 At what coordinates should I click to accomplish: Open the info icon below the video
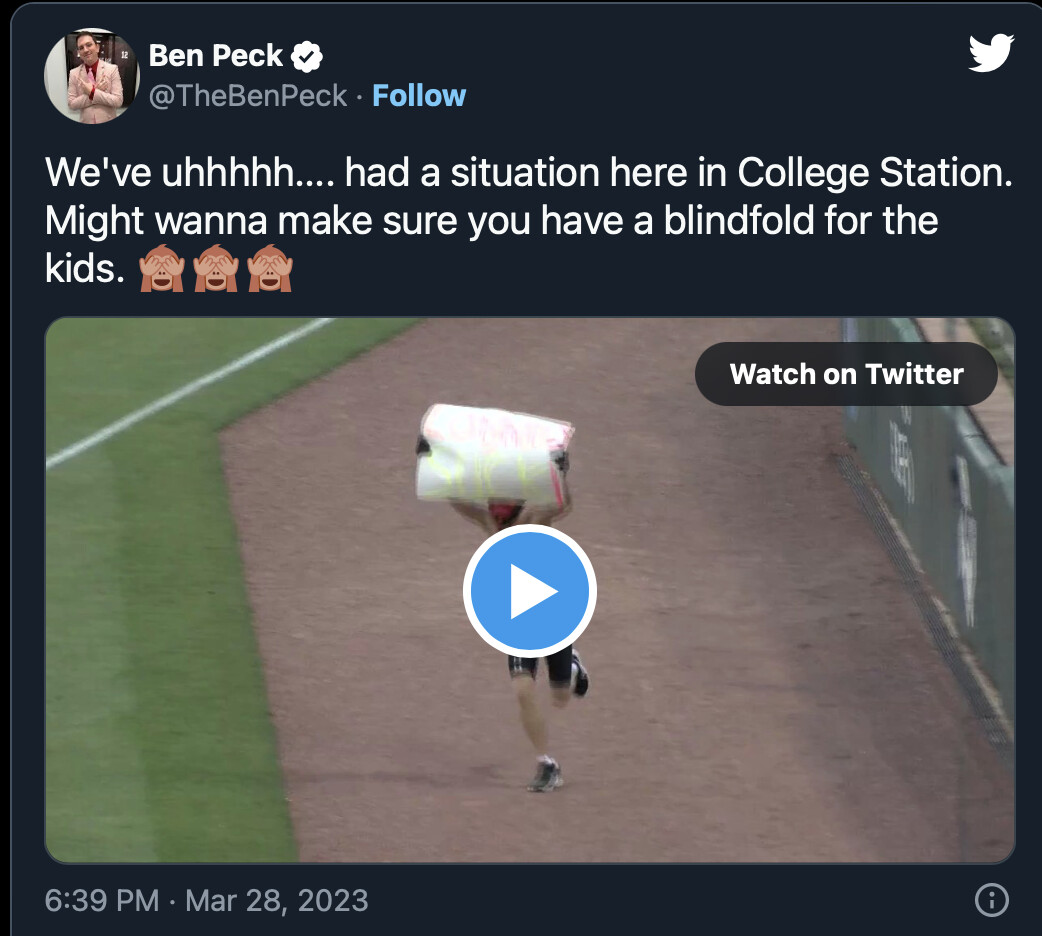coord(990,900)
